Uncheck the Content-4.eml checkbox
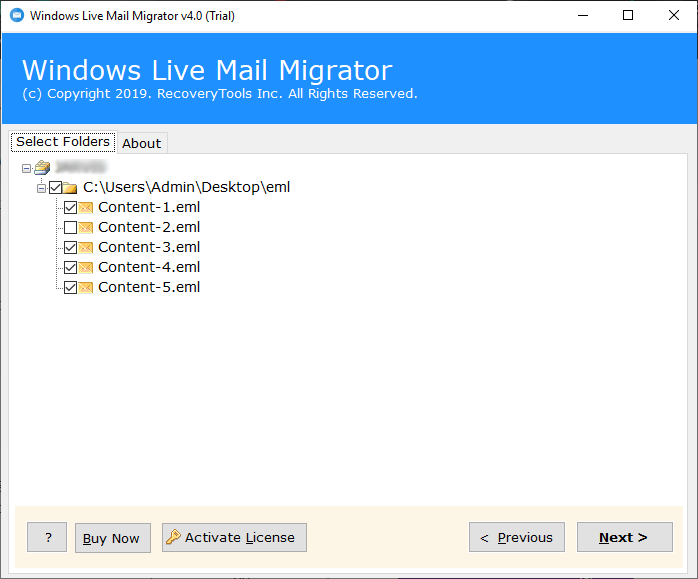 pyautogui.click(x=70, y=267)
